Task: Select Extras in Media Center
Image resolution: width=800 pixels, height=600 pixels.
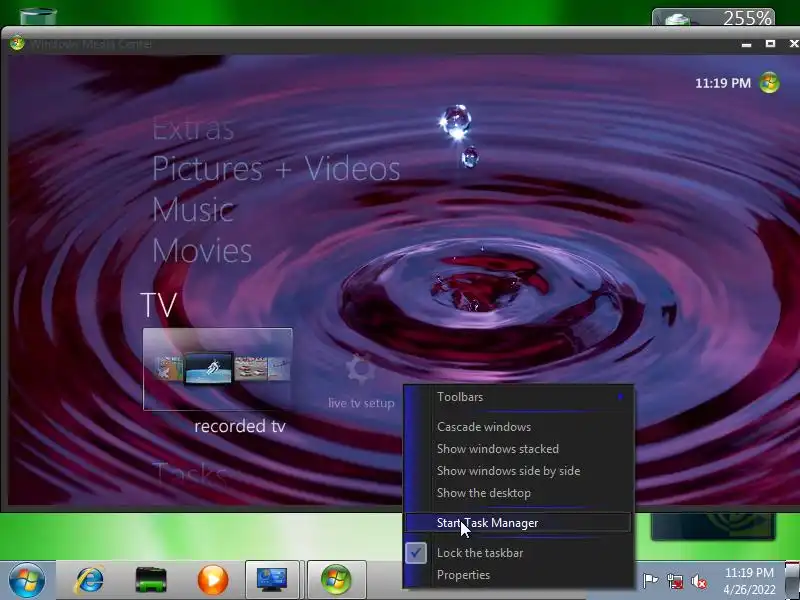Action: 193,129
